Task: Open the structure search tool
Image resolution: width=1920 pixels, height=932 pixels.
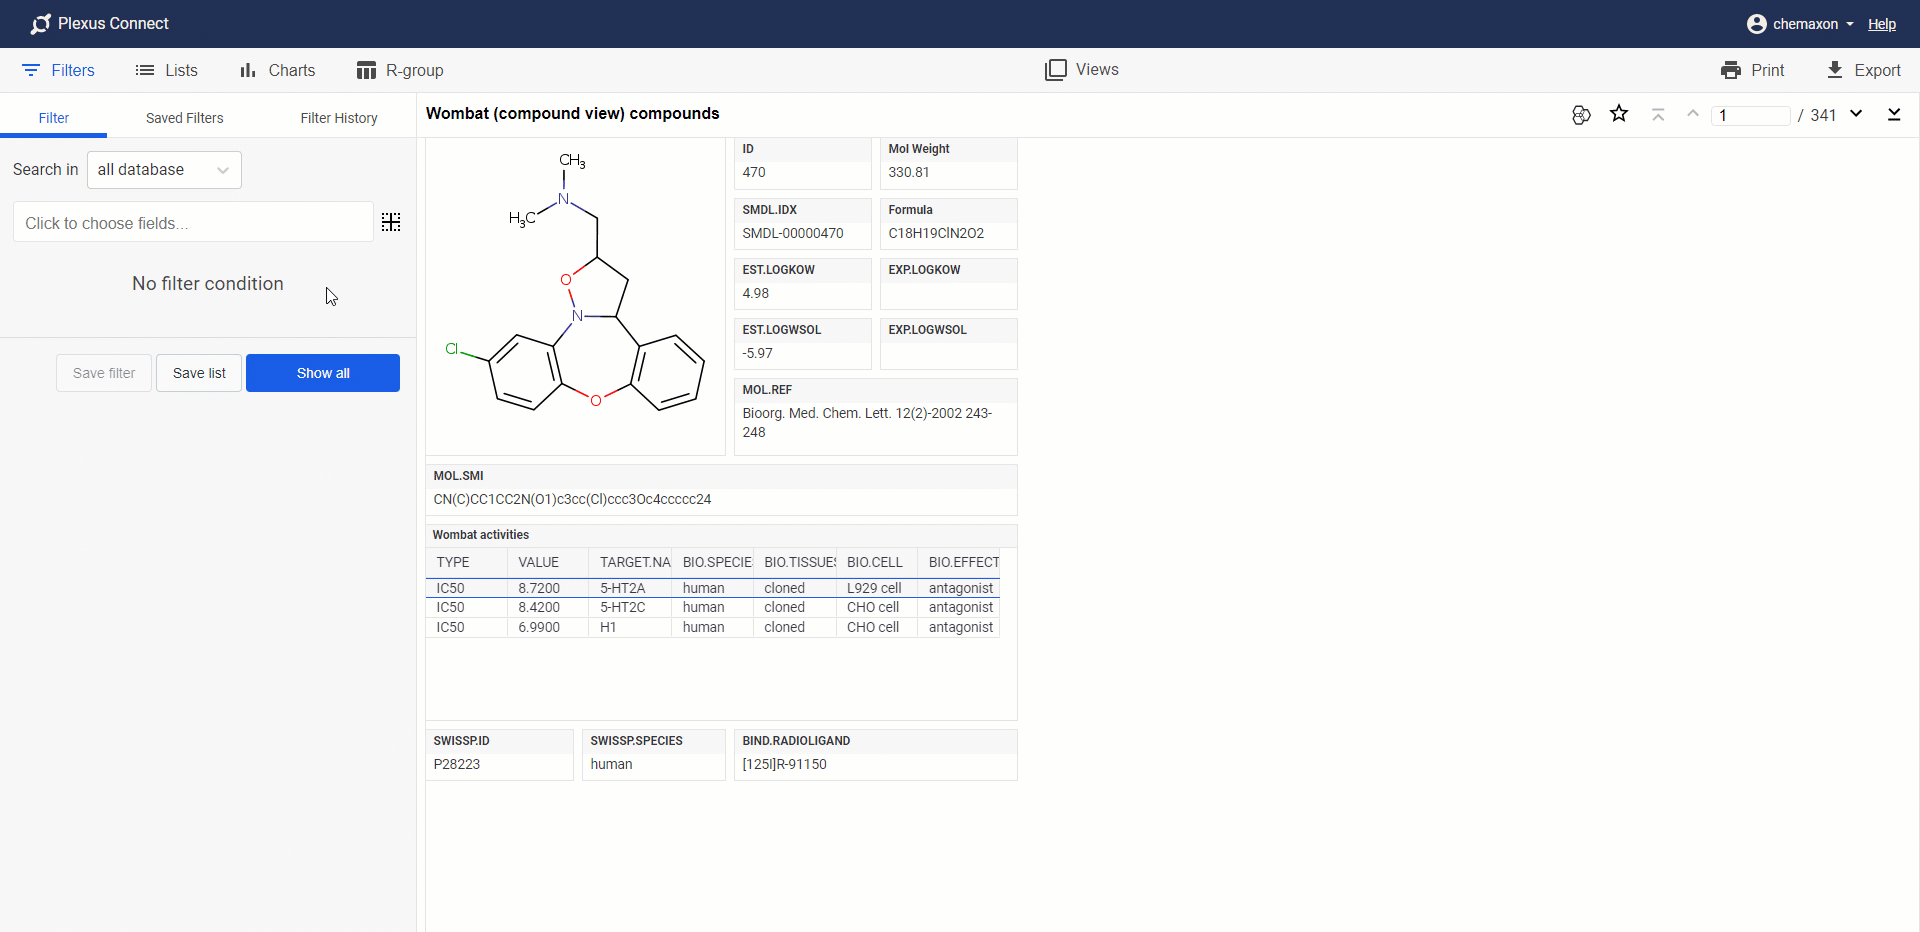Action: (1581, 115)
